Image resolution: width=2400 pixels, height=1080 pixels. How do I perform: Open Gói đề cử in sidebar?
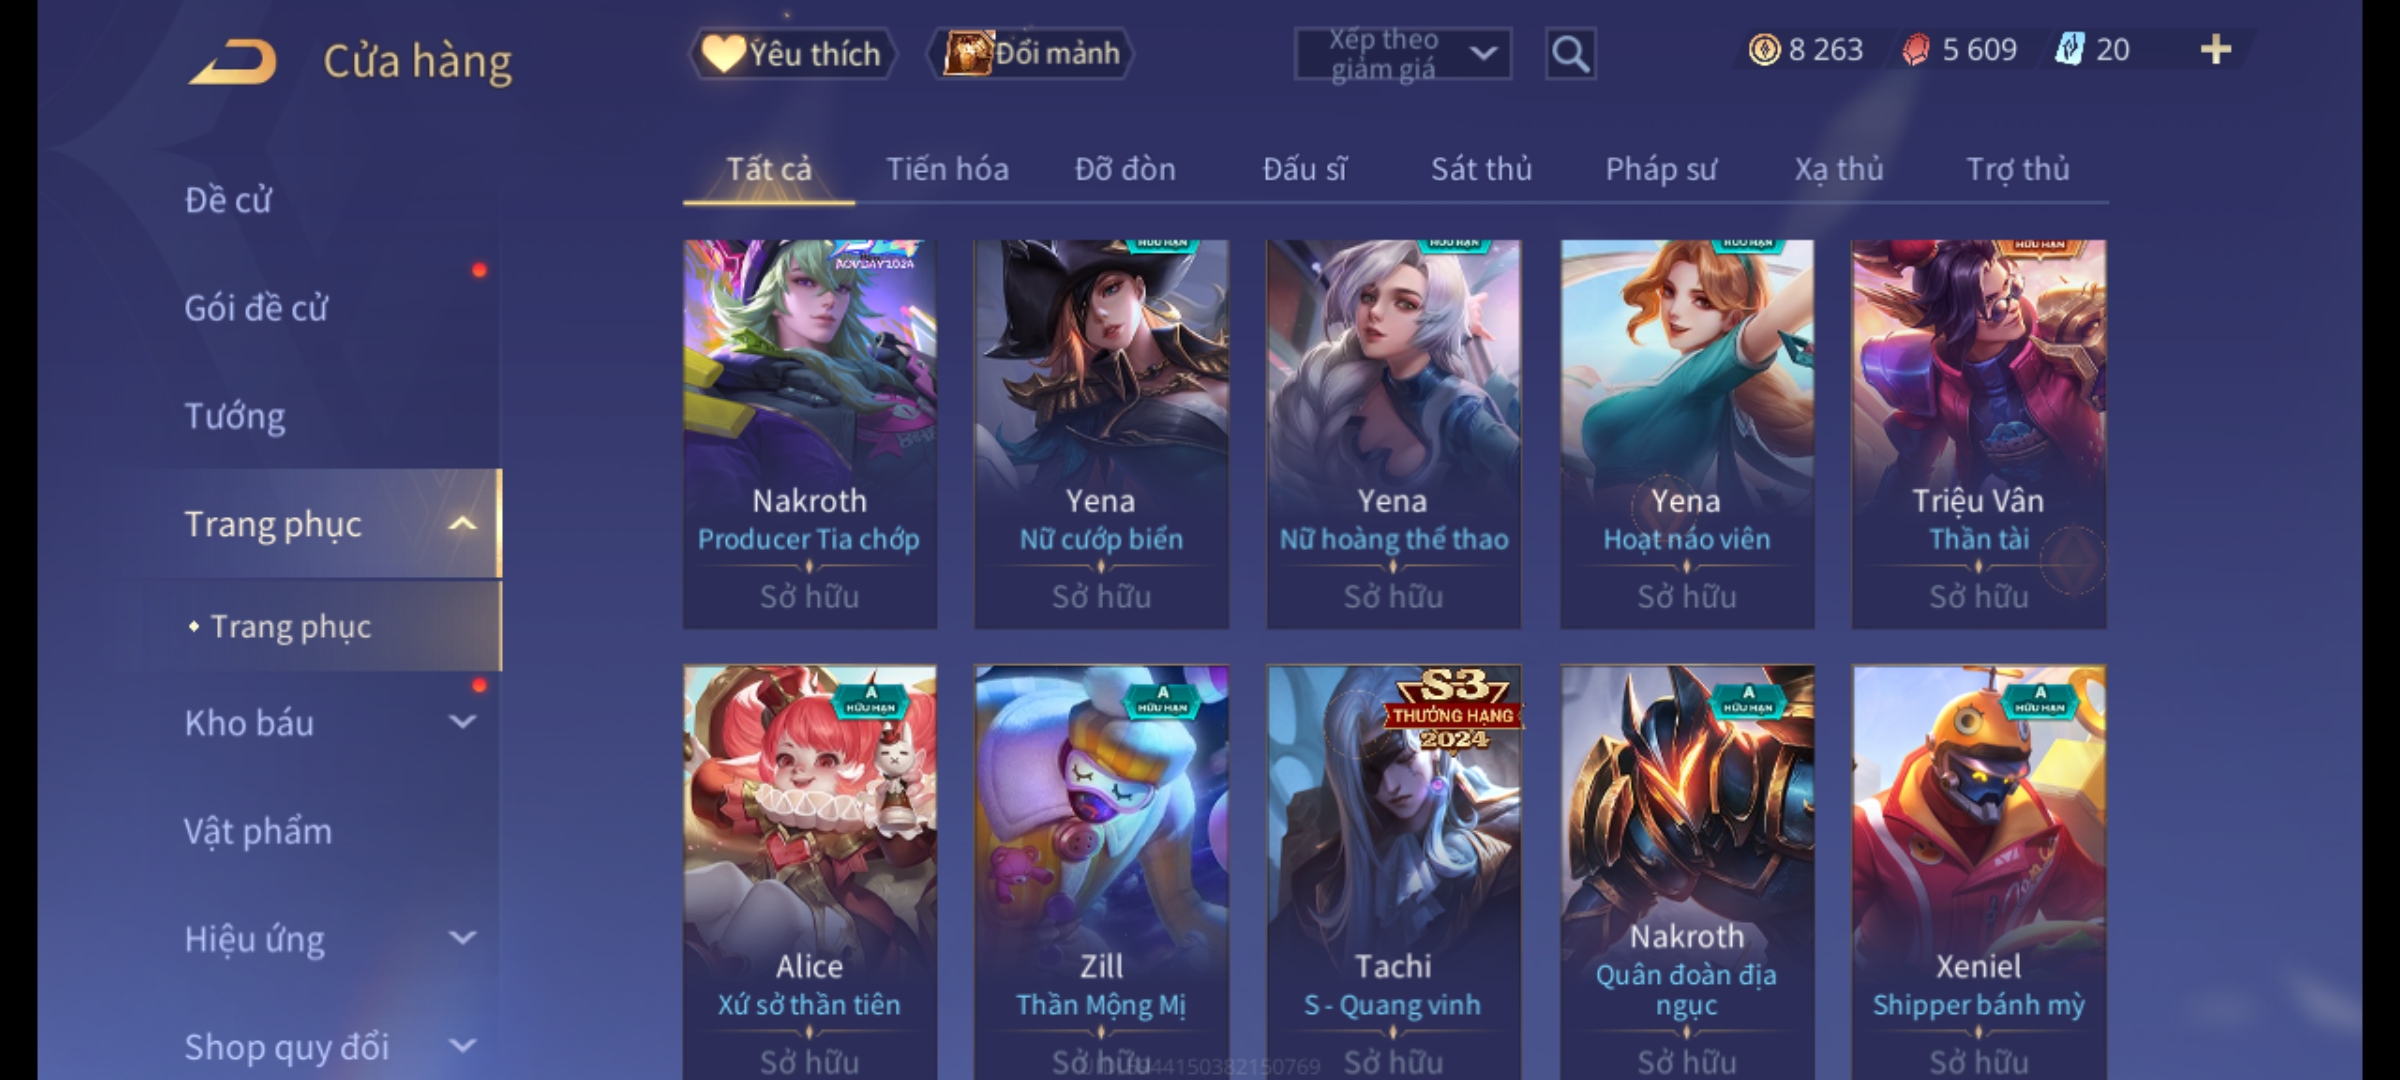tap(256, 308)
